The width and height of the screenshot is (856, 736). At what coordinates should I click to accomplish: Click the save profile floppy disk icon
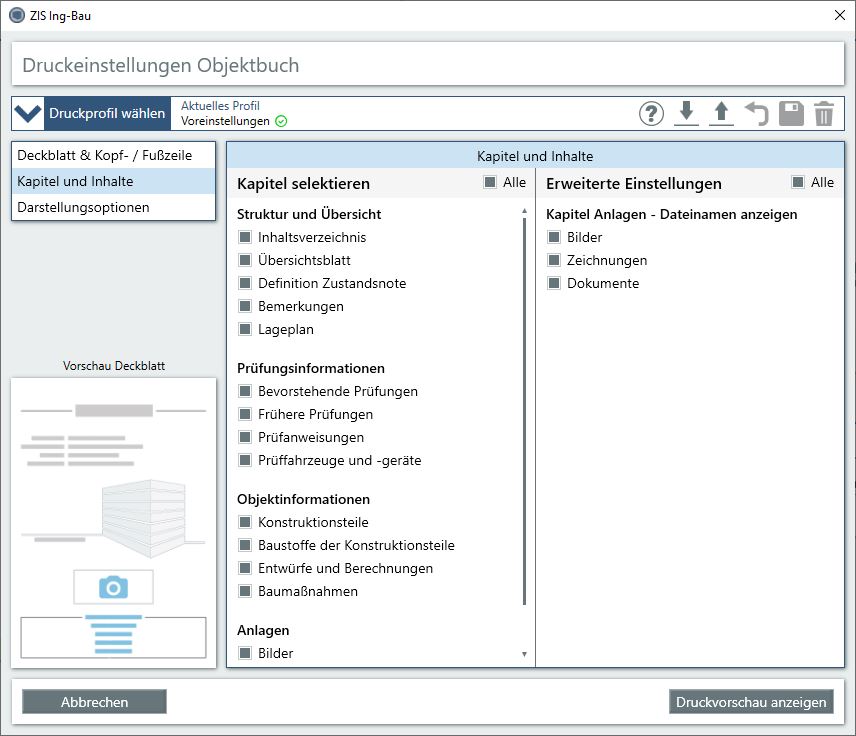pyautogui.click(x=791, y=114)
